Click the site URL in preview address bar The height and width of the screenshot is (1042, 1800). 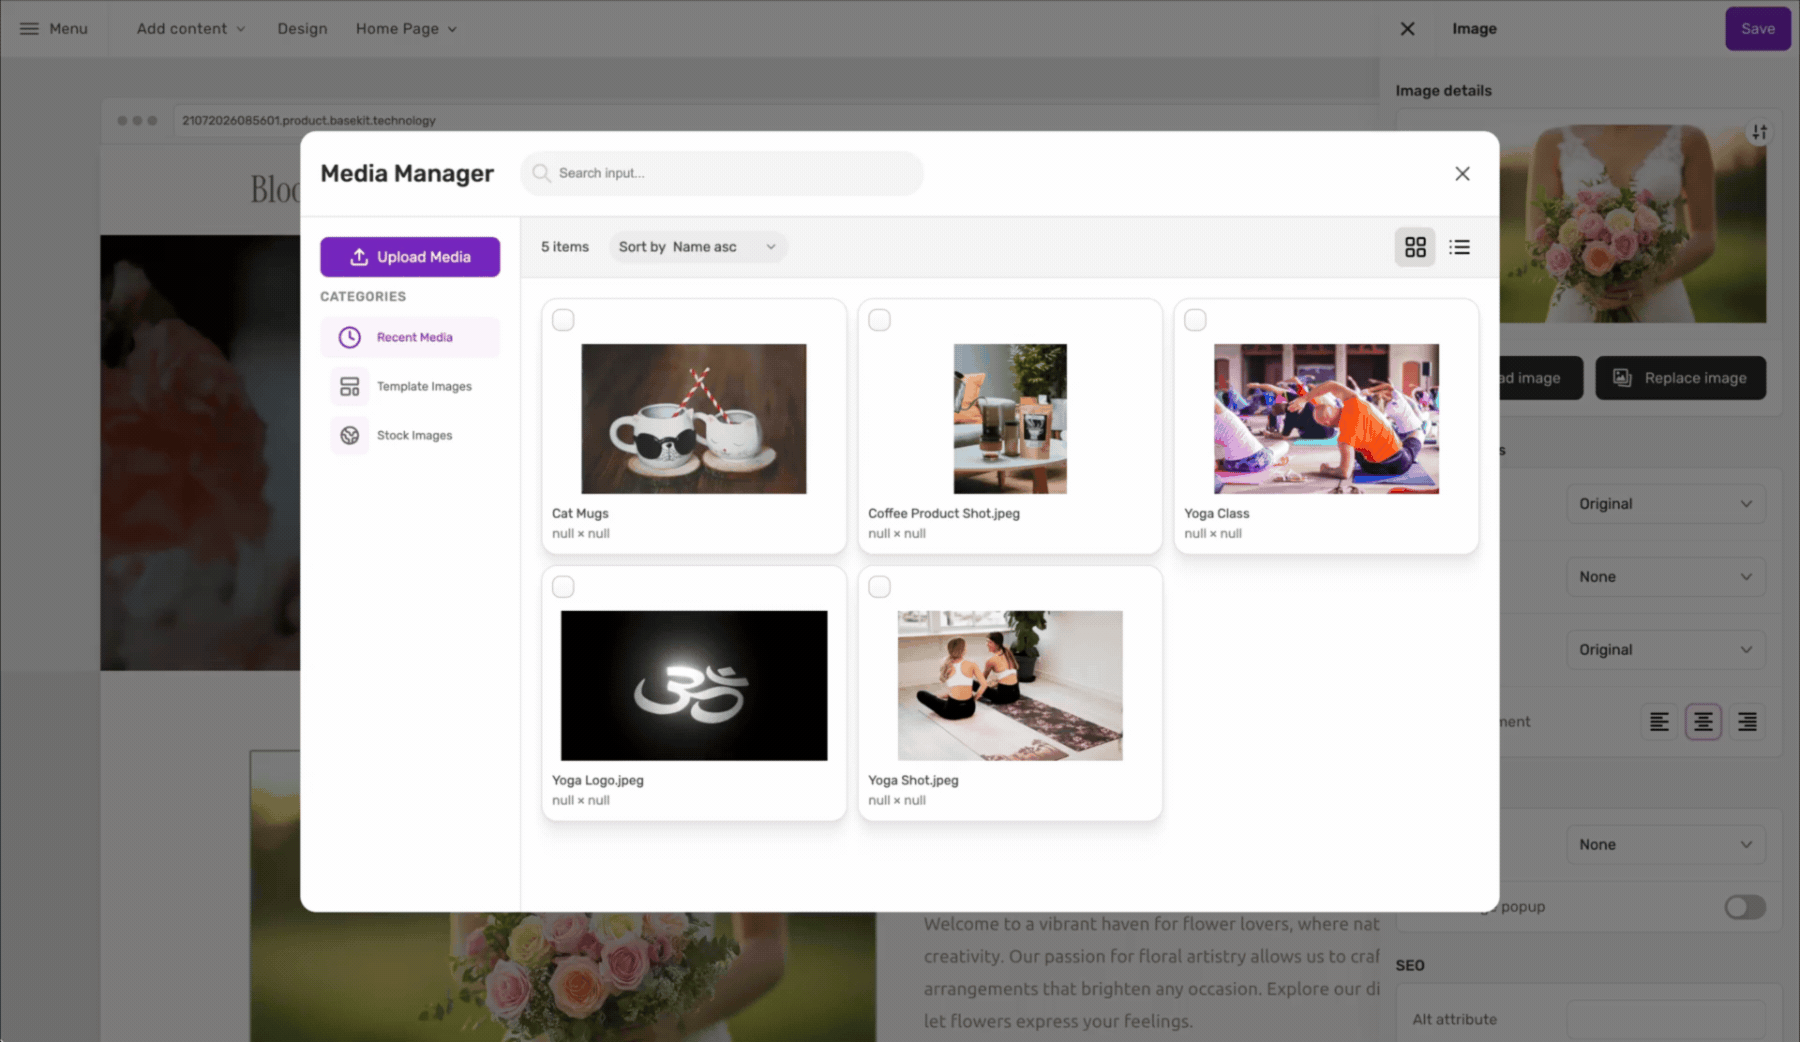(309, 121)
